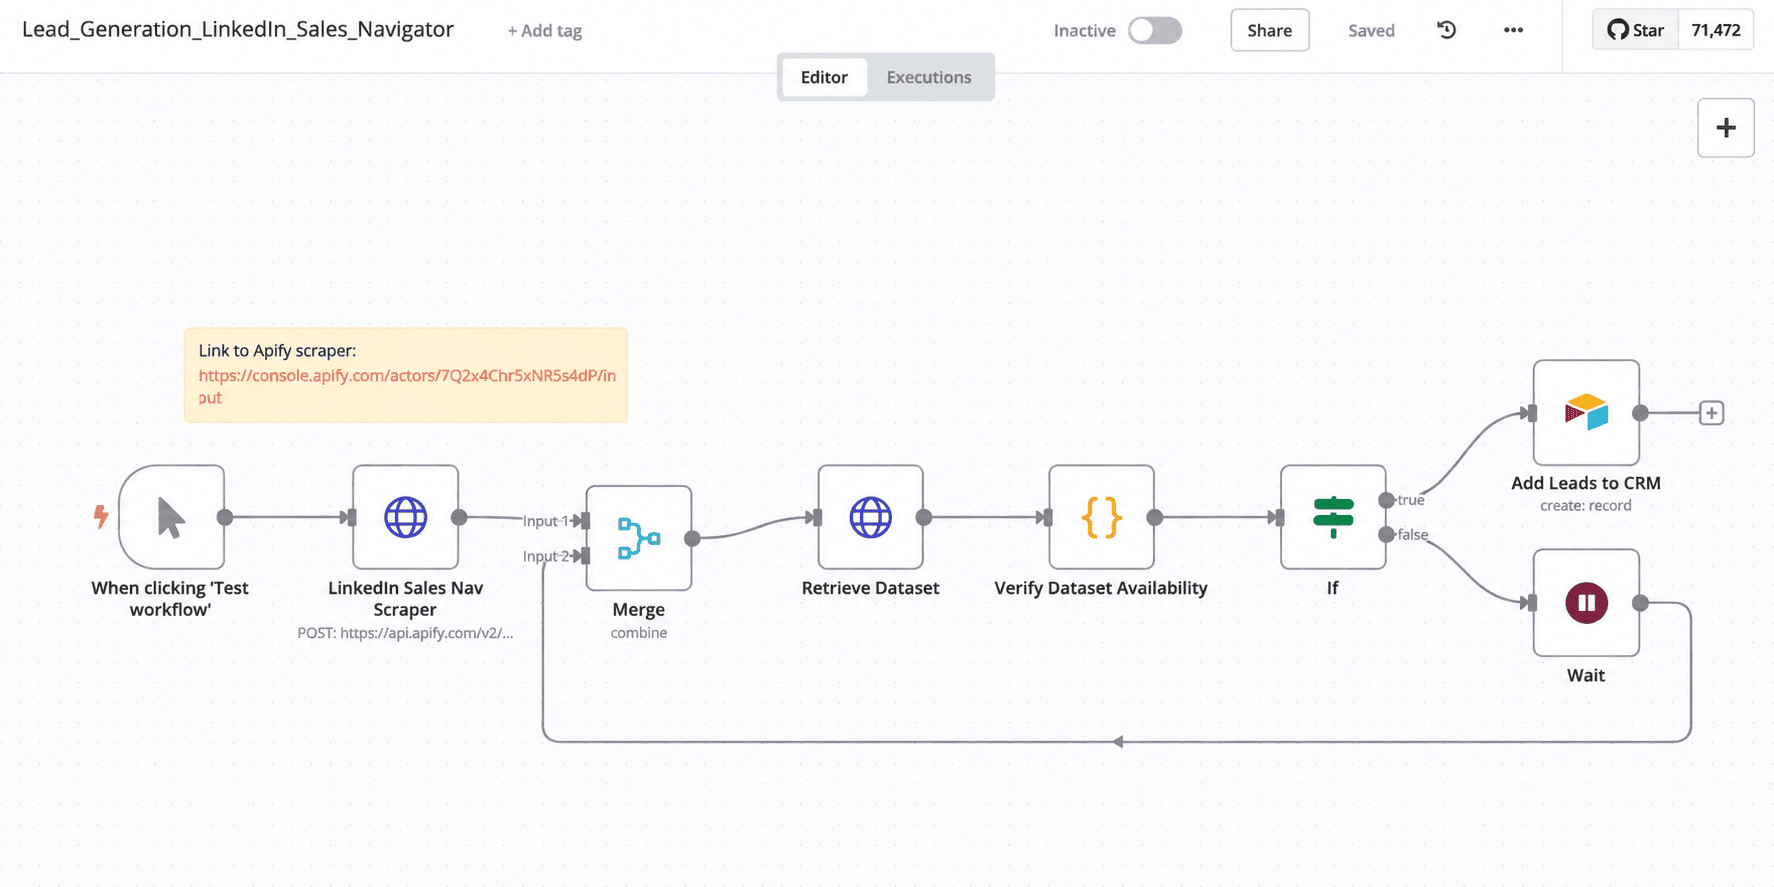Open the three-dot workflow options menu

pos(1513,30)
